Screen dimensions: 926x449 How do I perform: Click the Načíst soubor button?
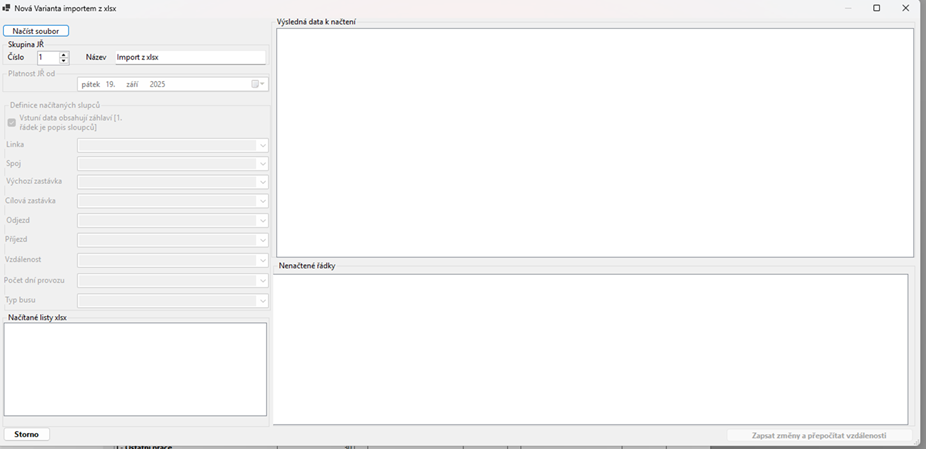pyautogui.click(x=36, y=31)
